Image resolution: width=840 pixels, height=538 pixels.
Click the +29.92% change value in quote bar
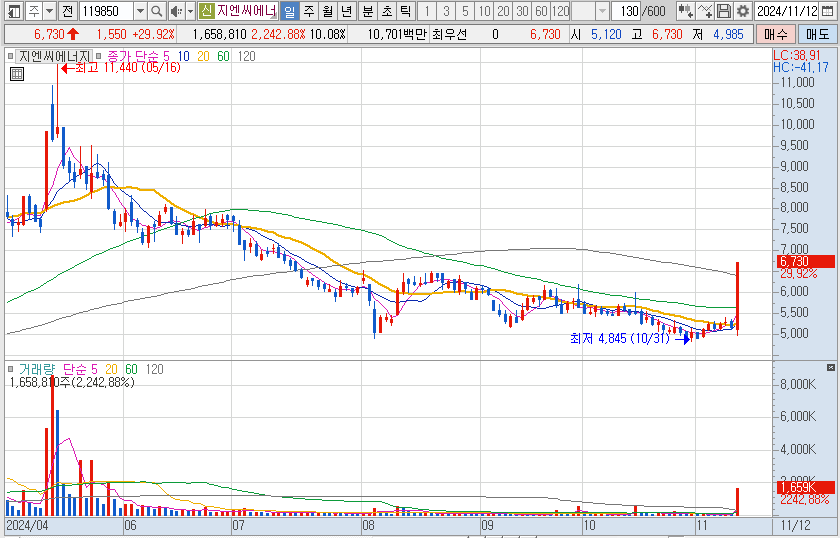click(153, 35)
